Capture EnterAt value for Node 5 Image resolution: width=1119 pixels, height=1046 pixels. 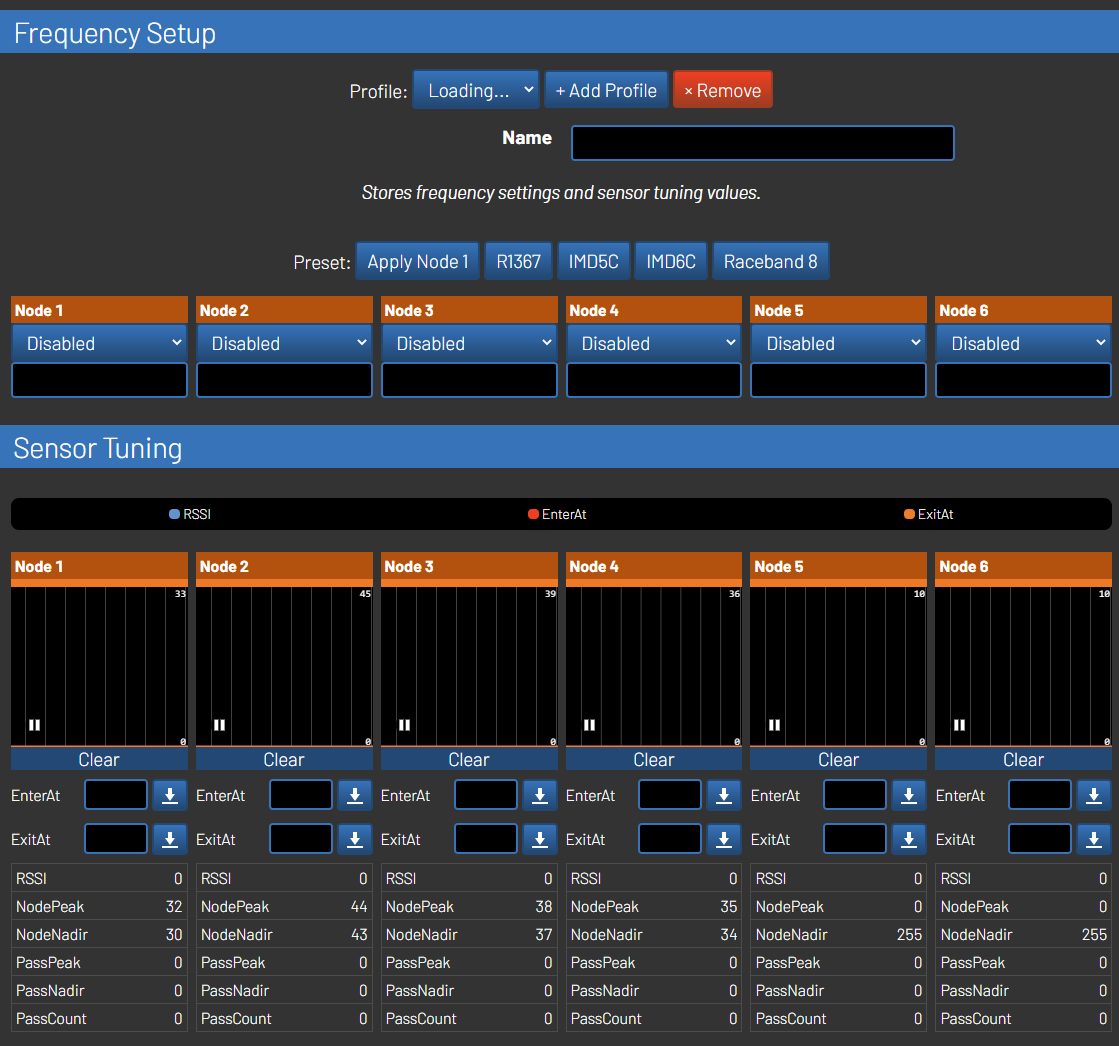click(908, 795)
